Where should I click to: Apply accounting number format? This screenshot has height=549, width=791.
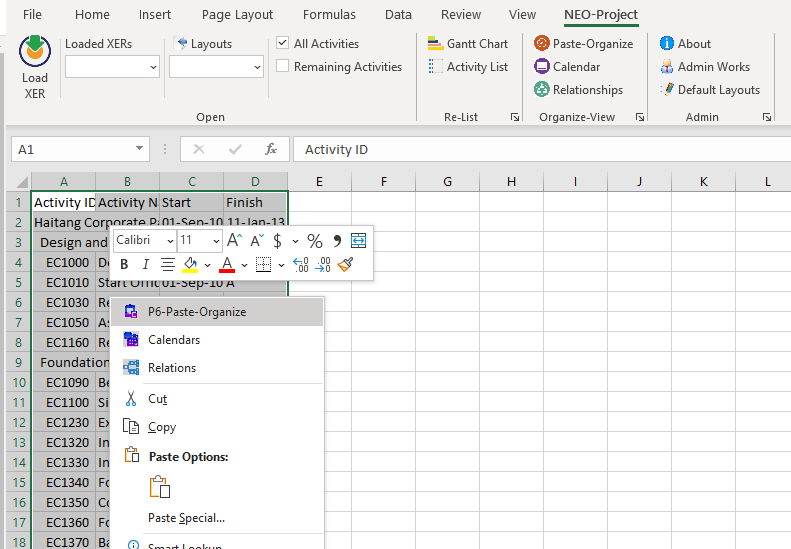click(277, 240)
